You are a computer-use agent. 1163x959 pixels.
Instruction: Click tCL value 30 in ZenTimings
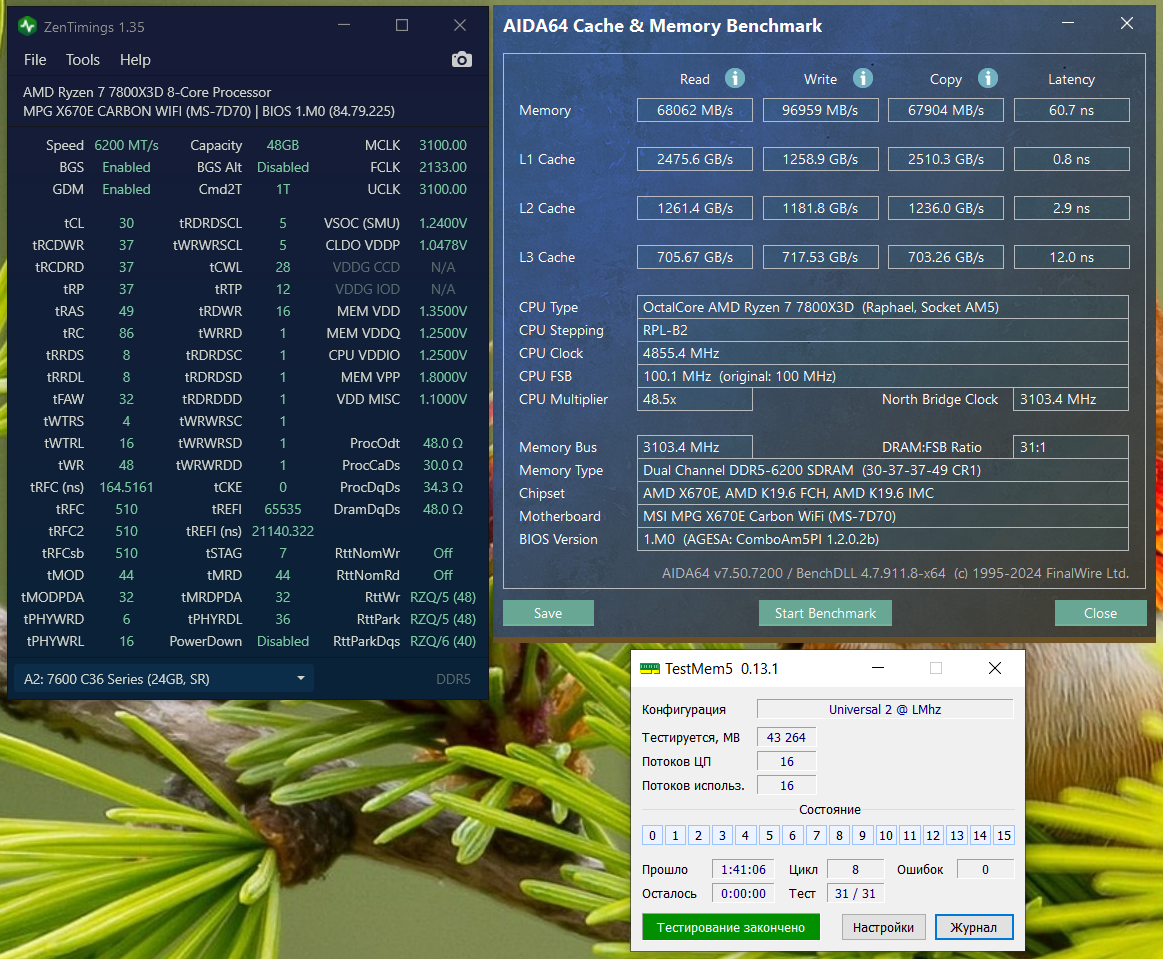click(126, 223)
